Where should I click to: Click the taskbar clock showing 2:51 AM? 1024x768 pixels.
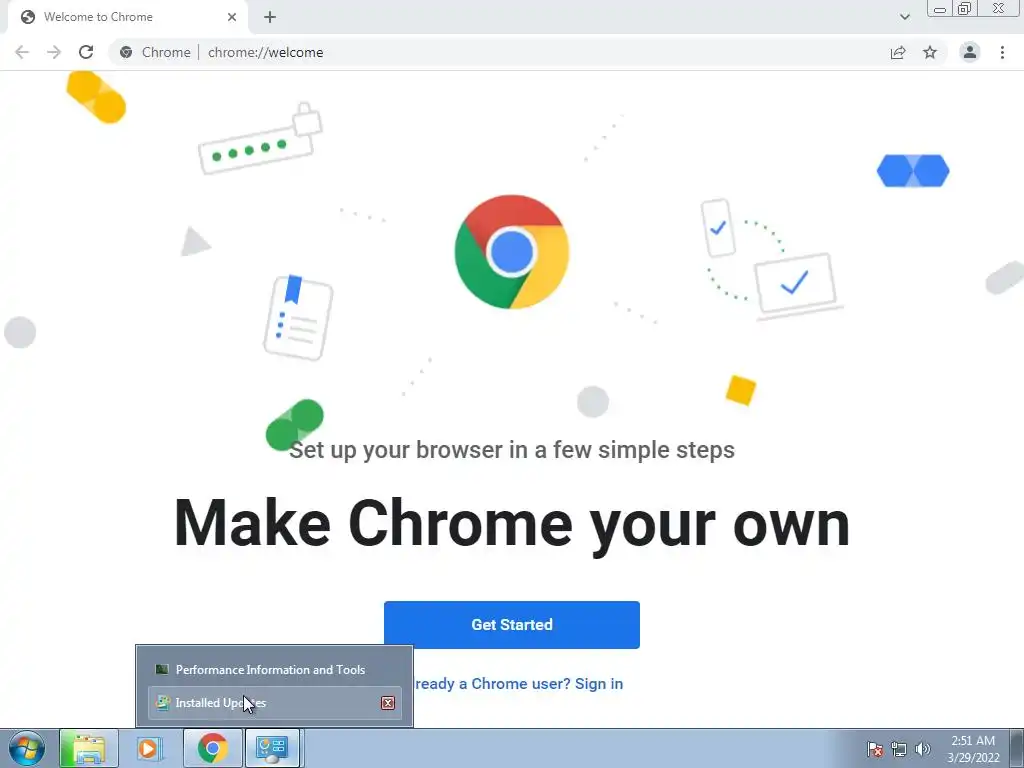click(973, 749)
